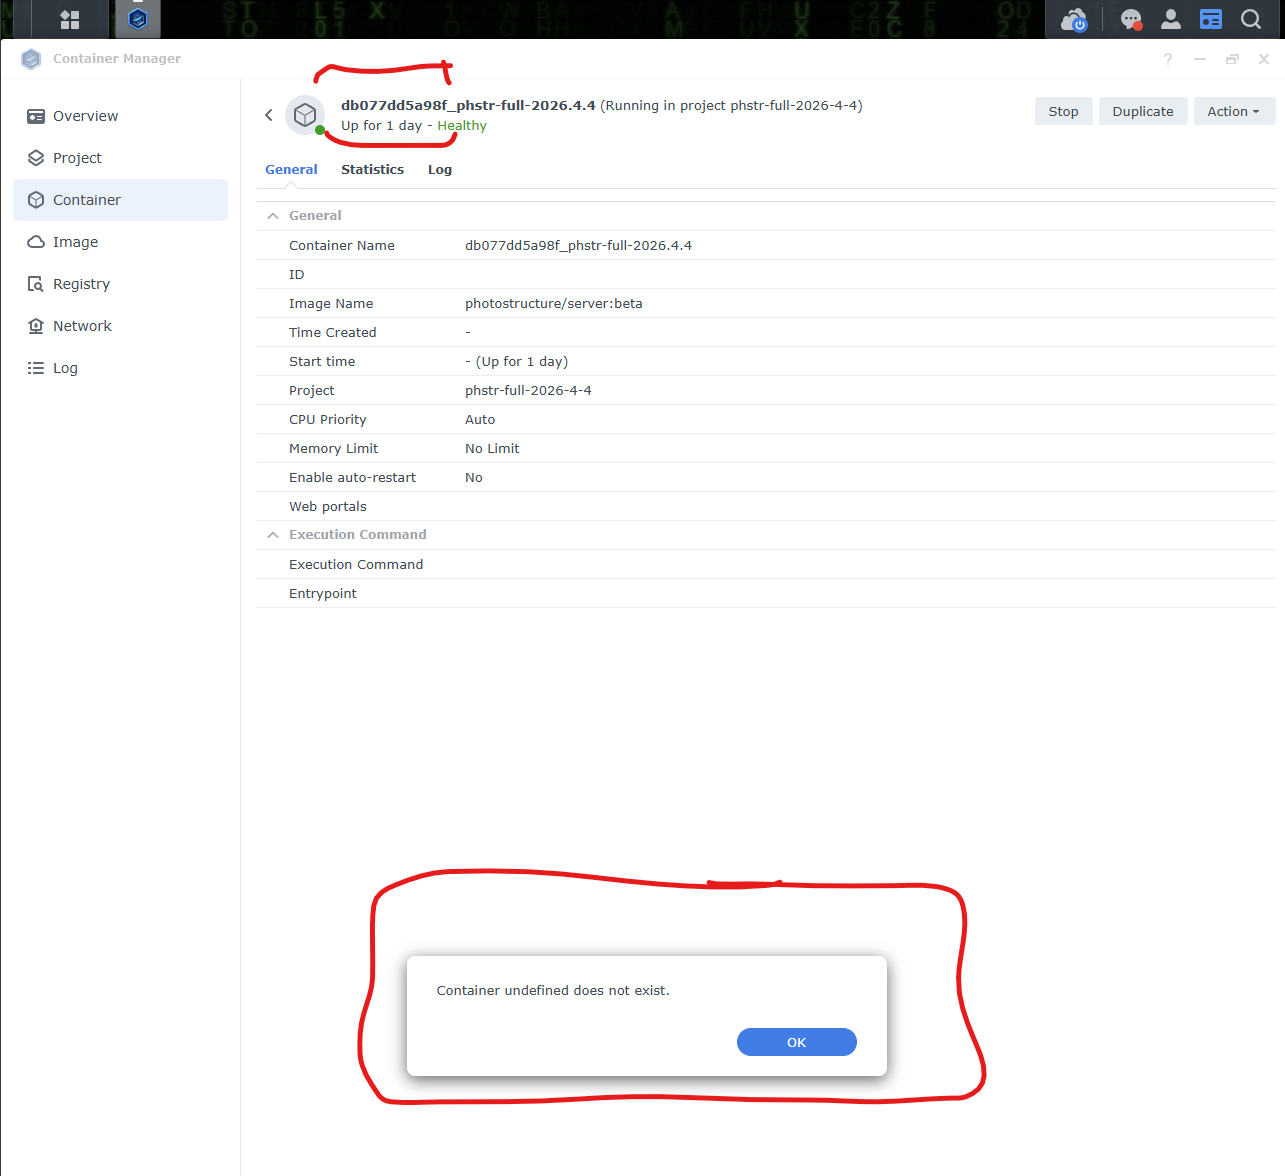Open the widgets panel icon

1211,20
